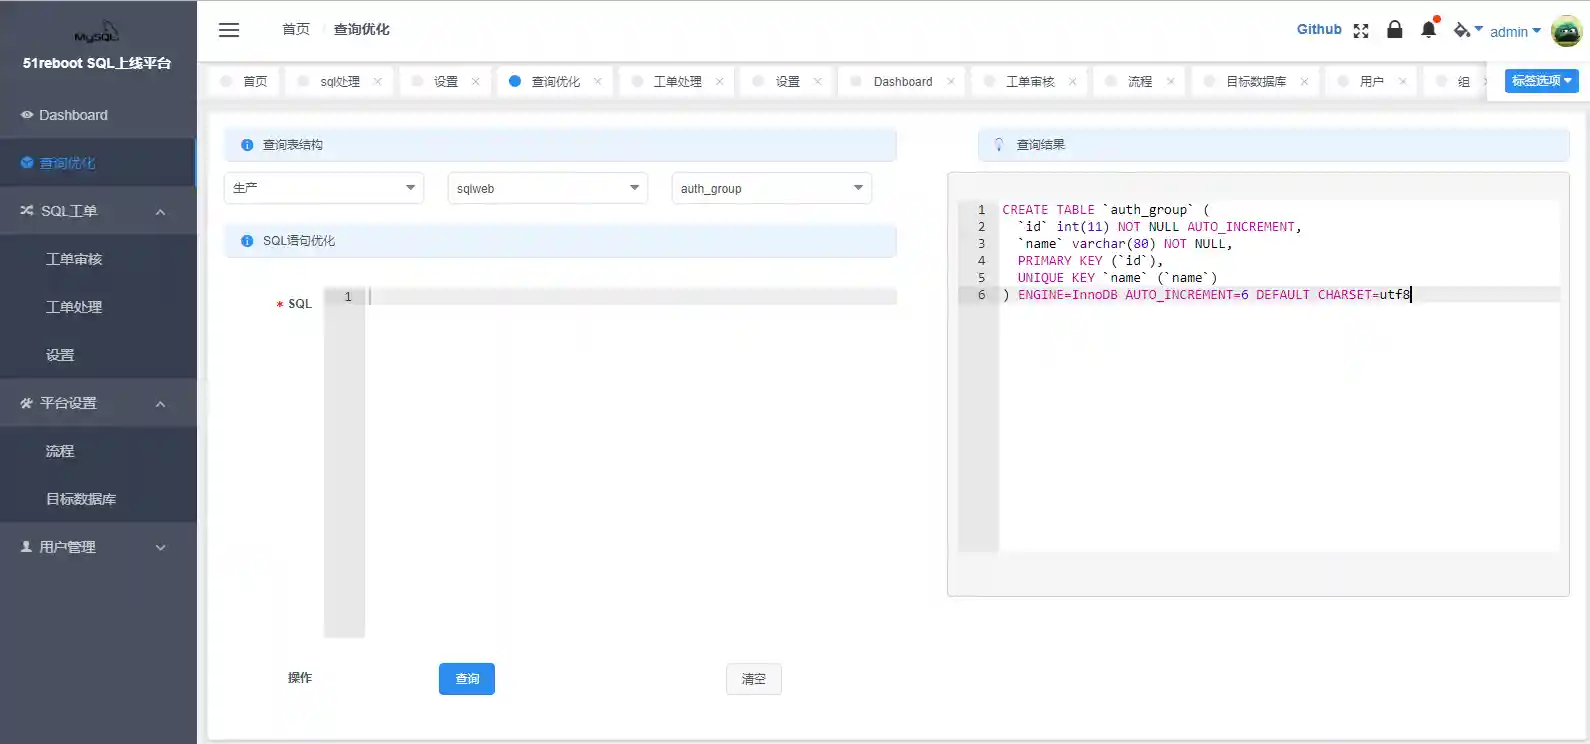
Task: Close the sql处理 tab
Action: click(378, 82)
